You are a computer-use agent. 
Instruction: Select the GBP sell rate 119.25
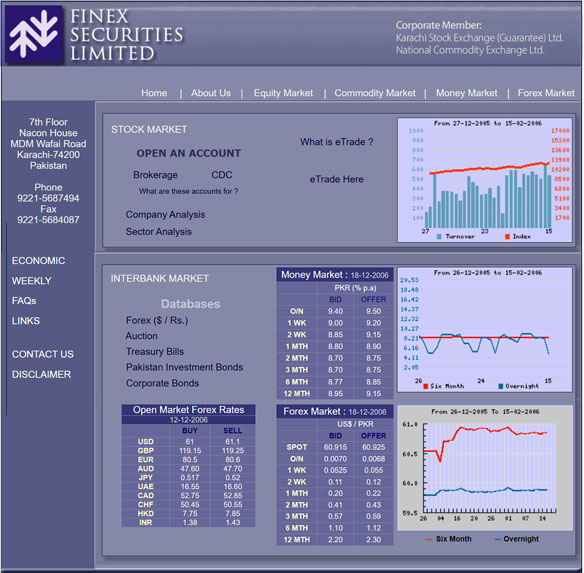pyautogui.click(x=233, y=451)
